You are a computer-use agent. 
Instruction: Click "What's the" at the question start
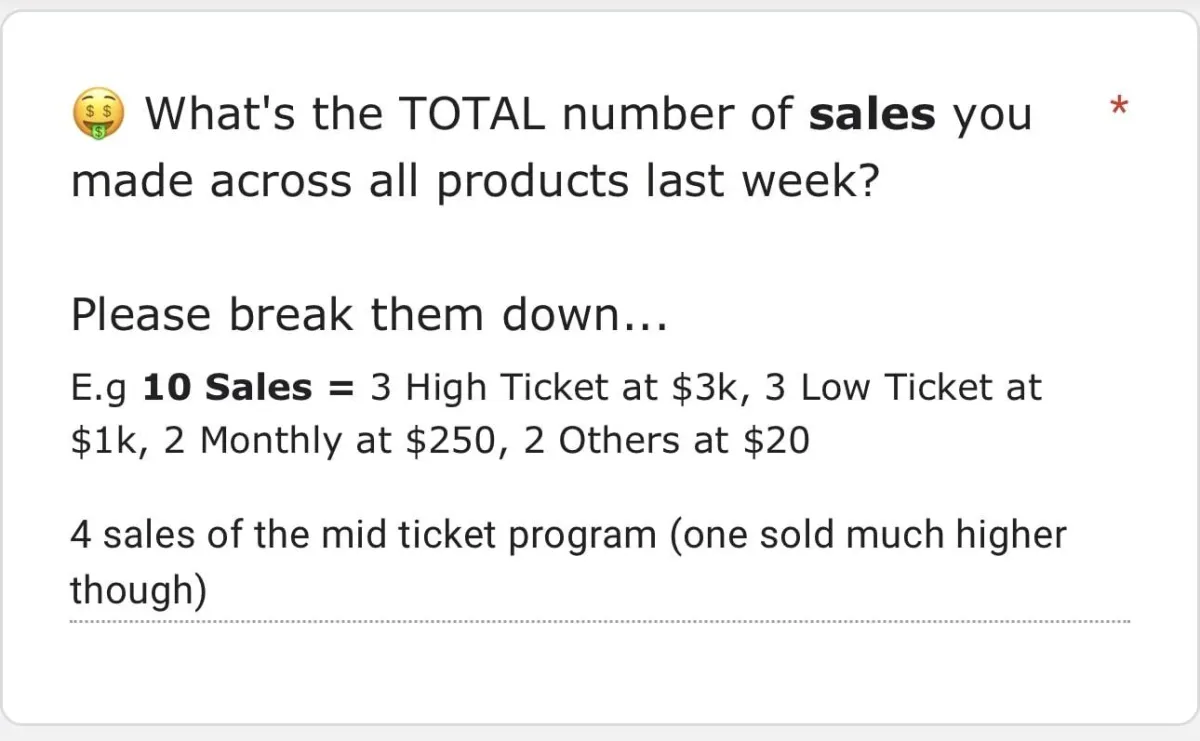267,115
